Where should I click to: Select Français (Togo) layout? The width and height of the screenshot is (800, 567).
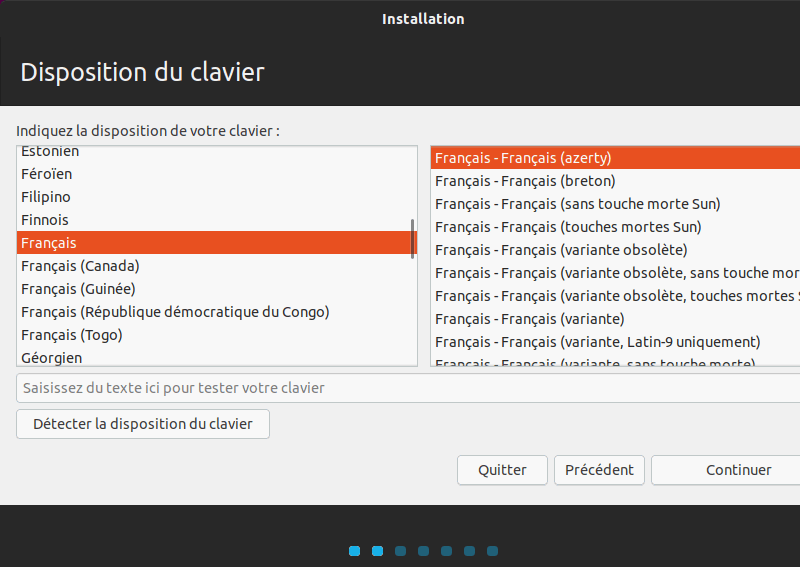71,335
